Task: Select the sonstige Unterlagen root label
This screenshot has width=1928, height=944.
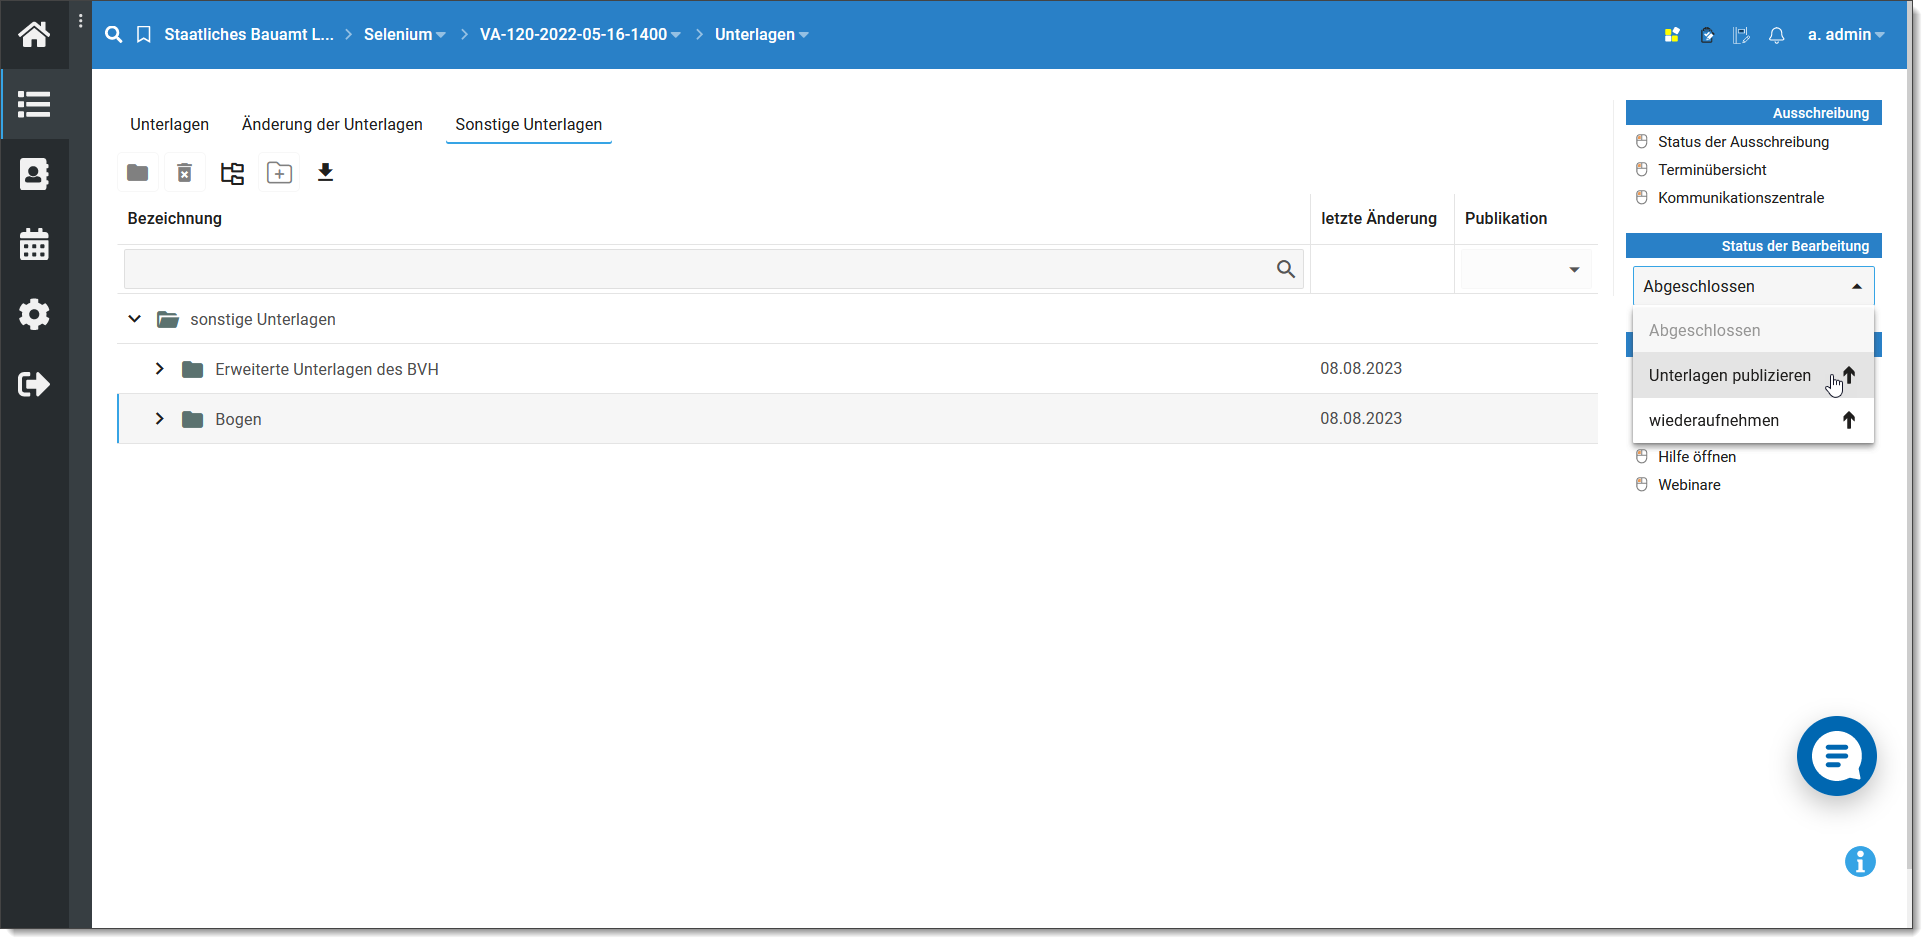Action: point(263,319)
